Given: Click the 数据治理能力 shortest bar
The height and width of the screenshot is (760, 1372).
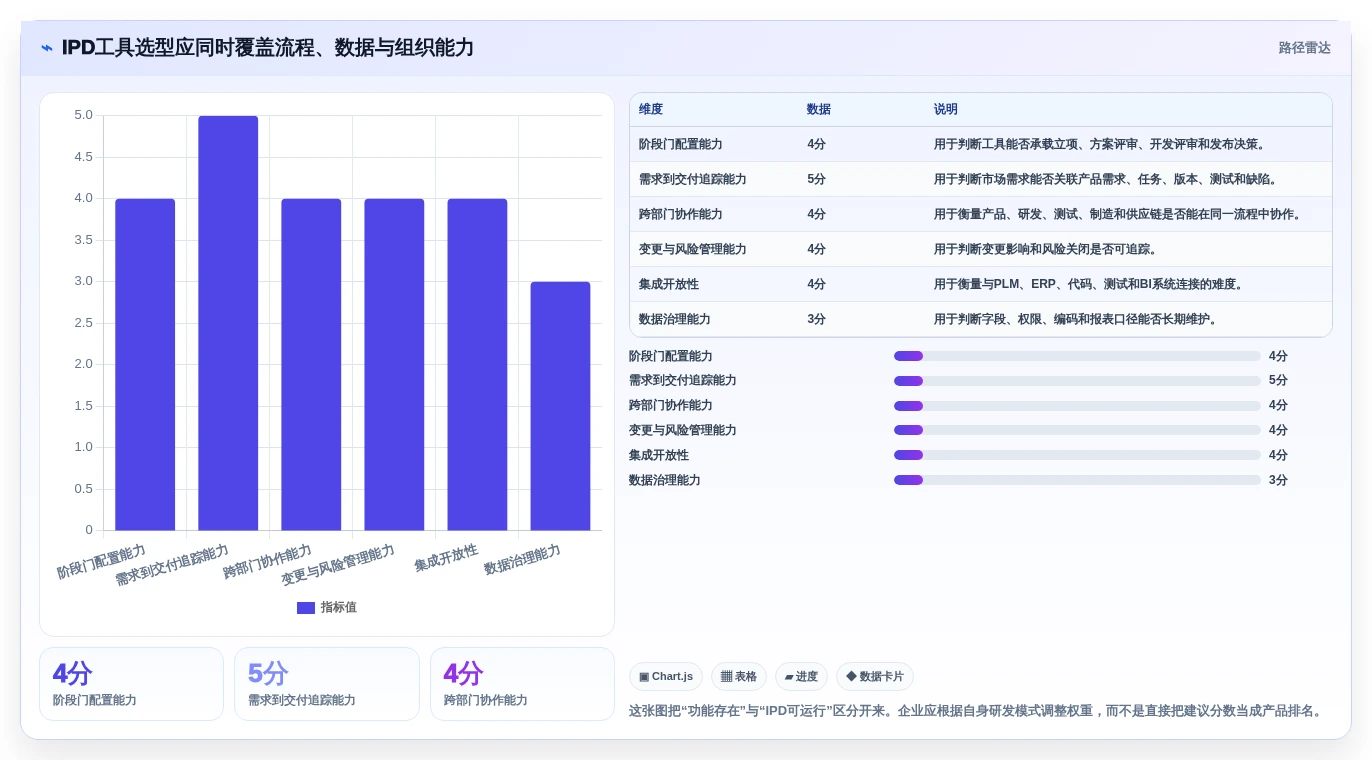Looking at the screenshot, I should pyautogui.click(x=560, y=406).
